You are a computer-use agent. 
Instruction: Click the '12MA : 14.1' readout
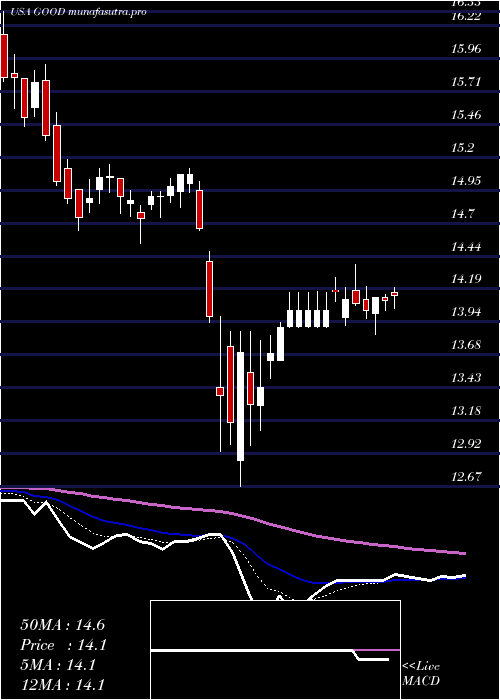[62, 685]
